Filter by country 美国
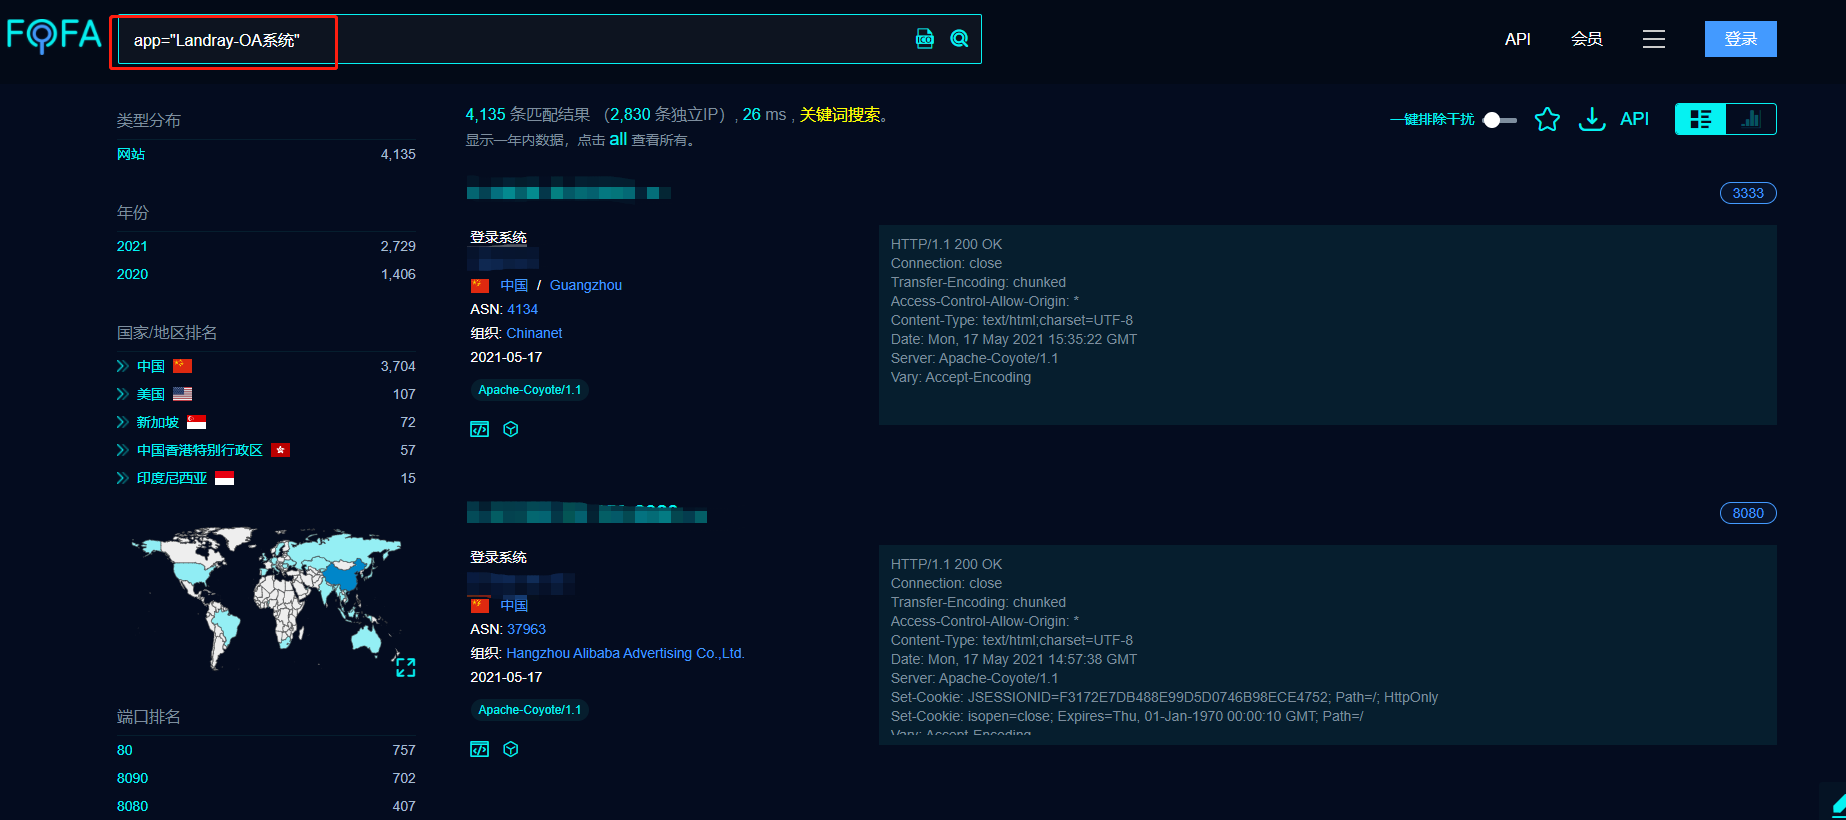 pyautogui.click(x=151, y=394)
